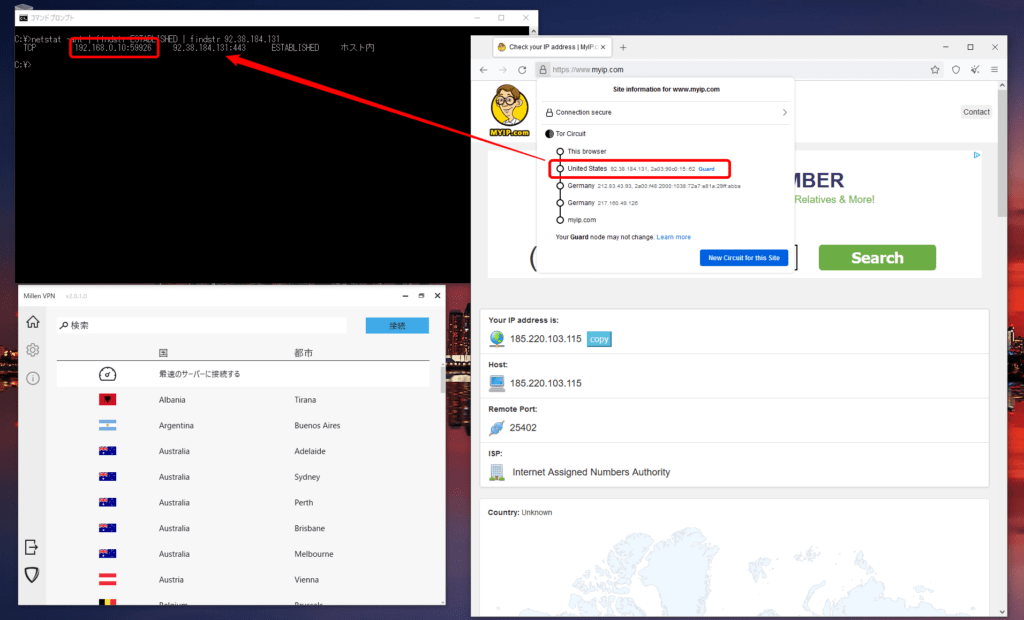Open the Contact link on MyIP page

point(976,112)
